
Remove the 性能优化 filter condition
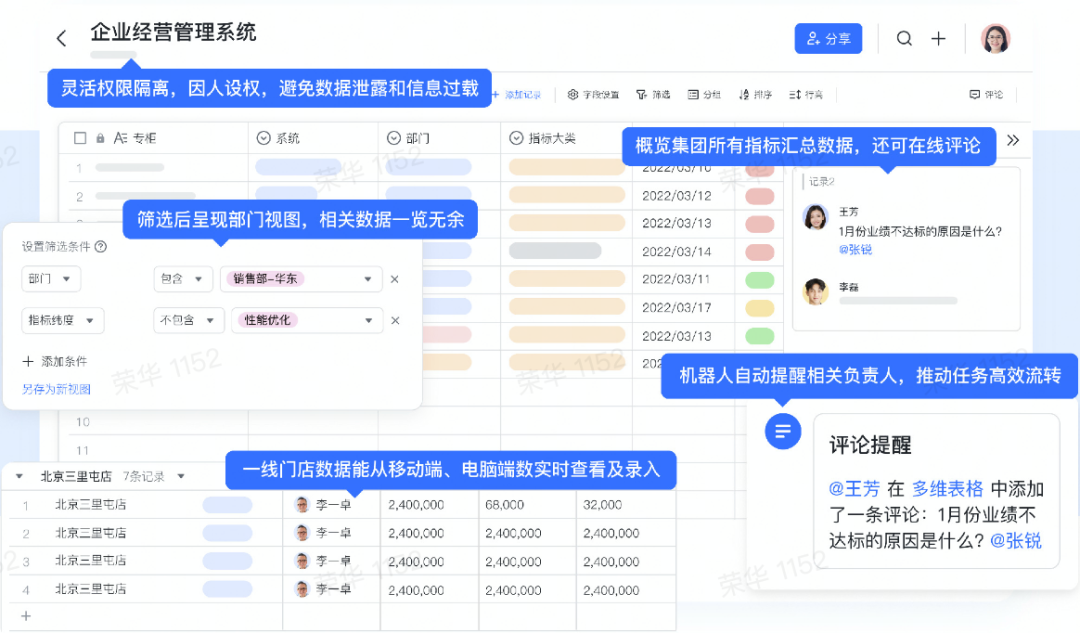[395, 321]
